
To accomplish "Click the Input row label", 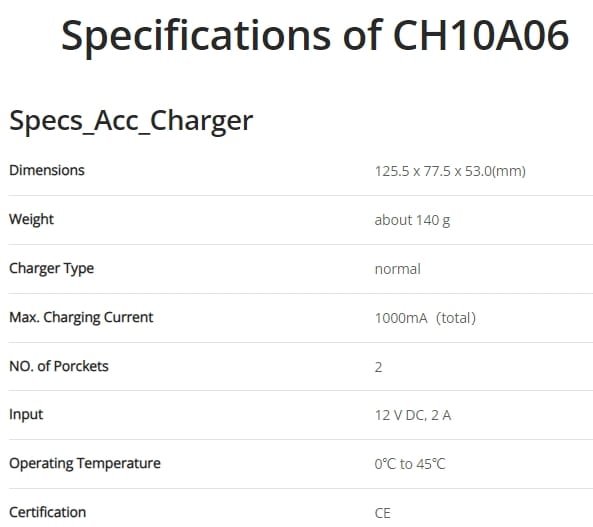I will [26, 415].
